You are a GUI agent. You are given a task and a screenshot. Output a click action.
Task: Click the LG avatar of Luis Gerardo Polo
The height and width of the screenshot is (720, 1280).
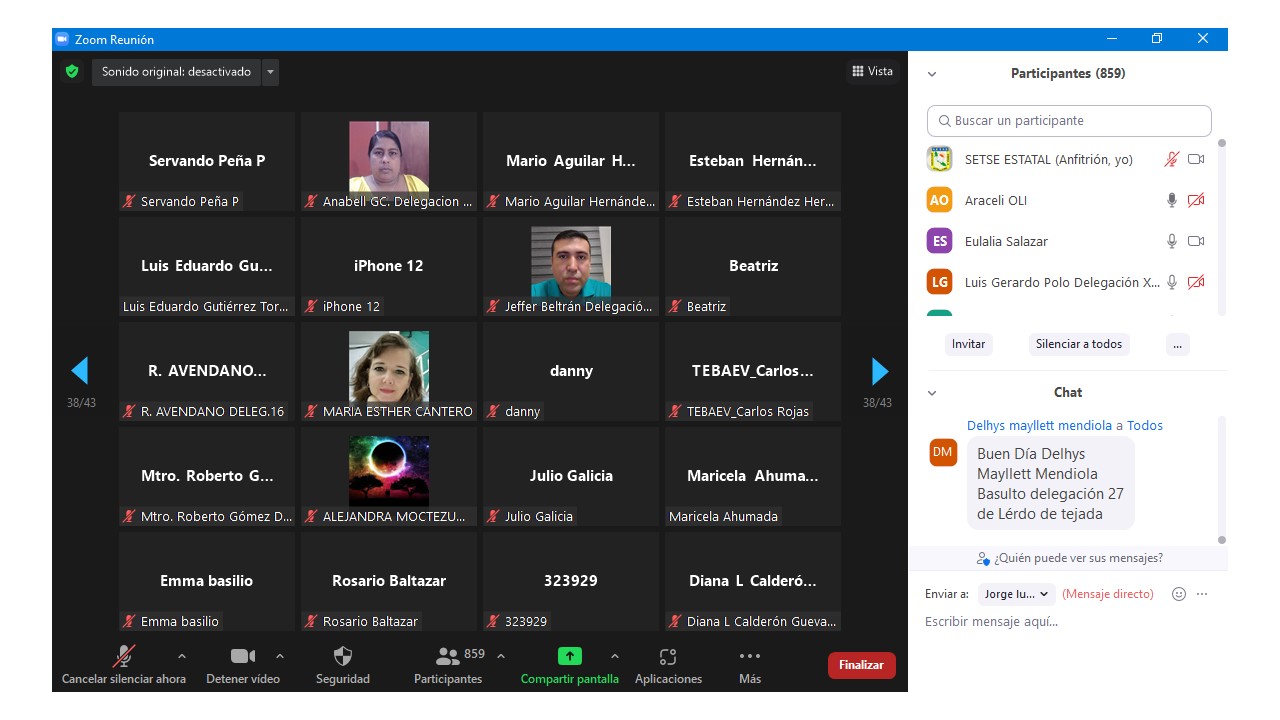coord(939,282)
